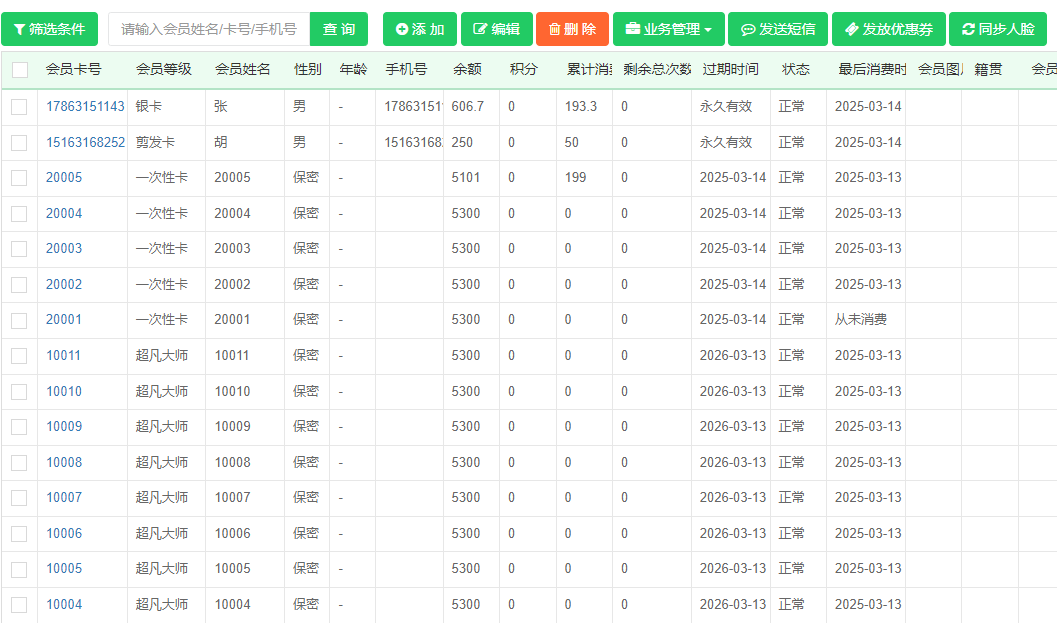Click the member name 张
This screenshot has height=623, width=1057.
tap(220, 107)
